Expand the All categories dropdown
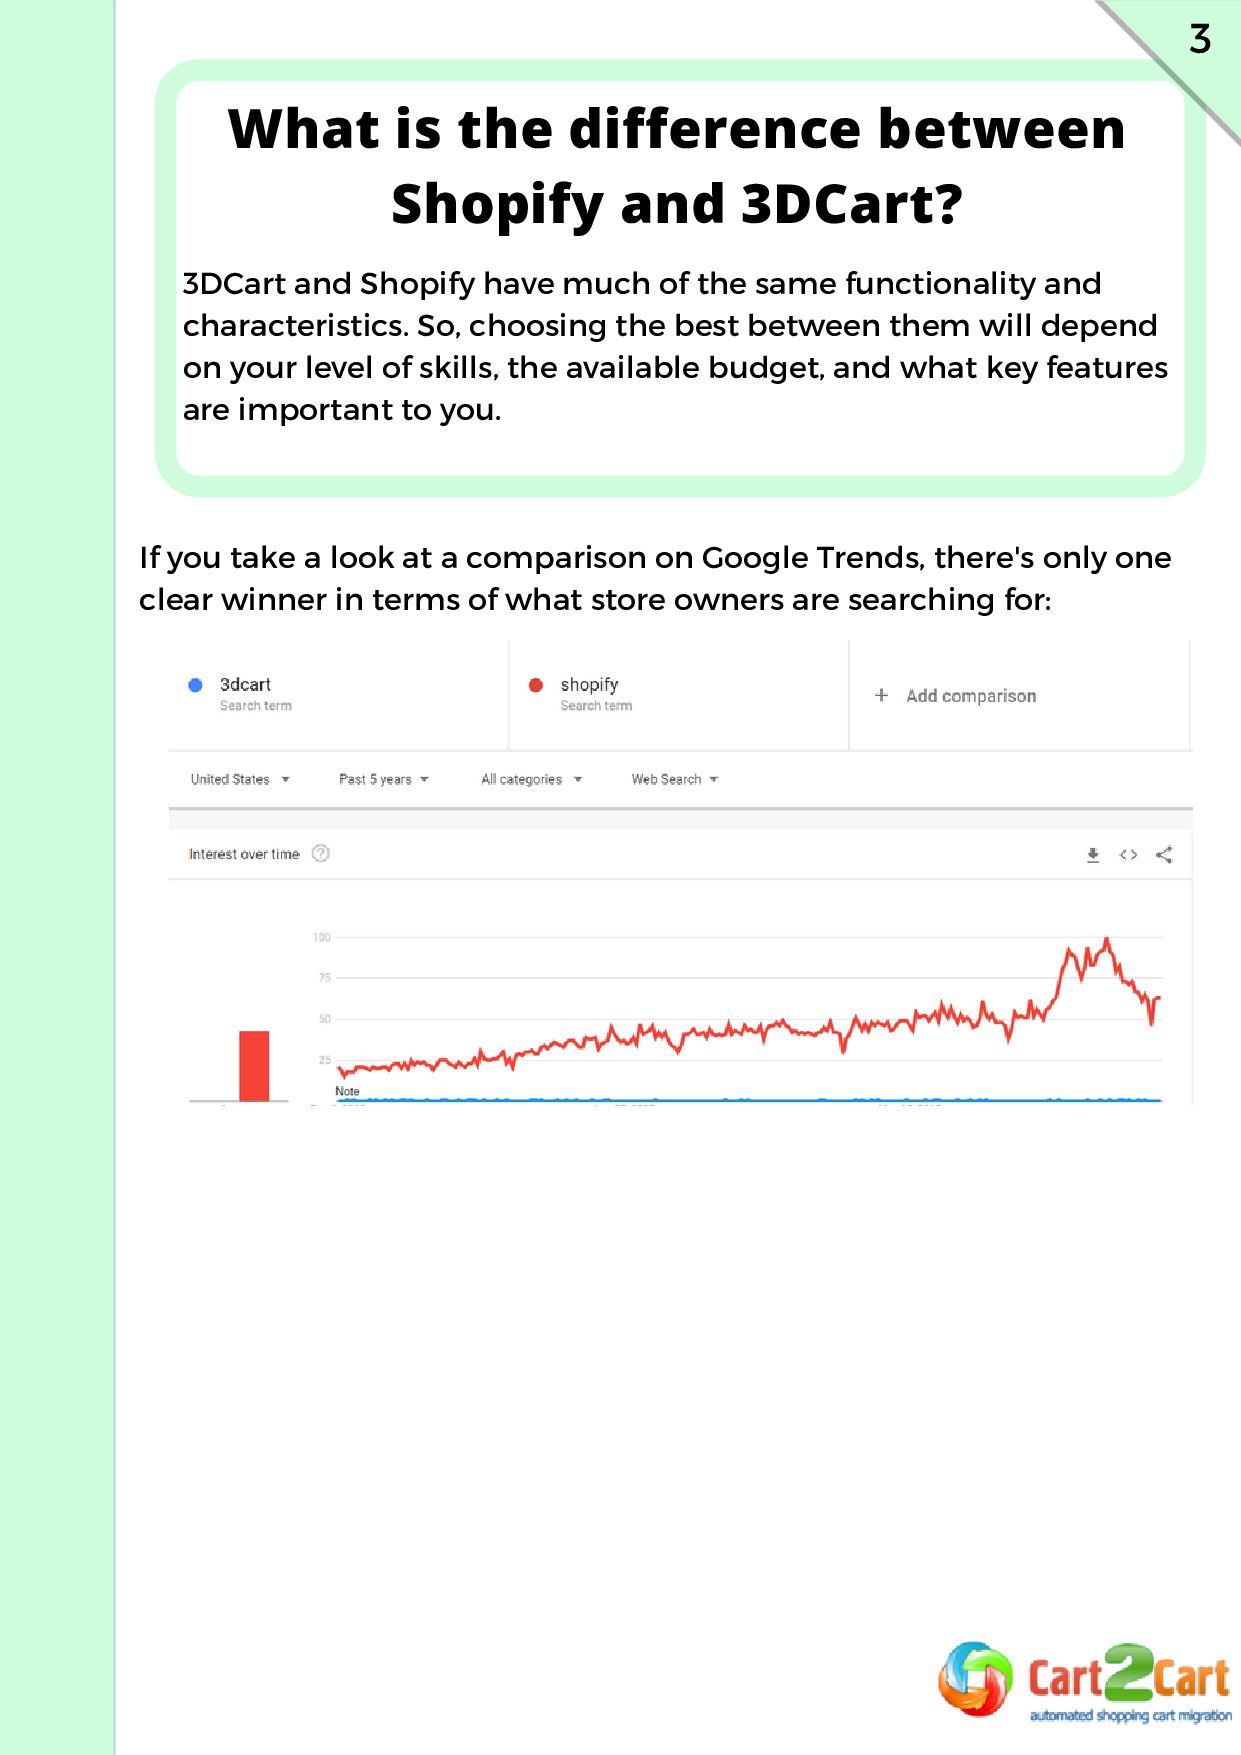The width and height of the screenshot is (1241, 1755). tap(532, 779)
